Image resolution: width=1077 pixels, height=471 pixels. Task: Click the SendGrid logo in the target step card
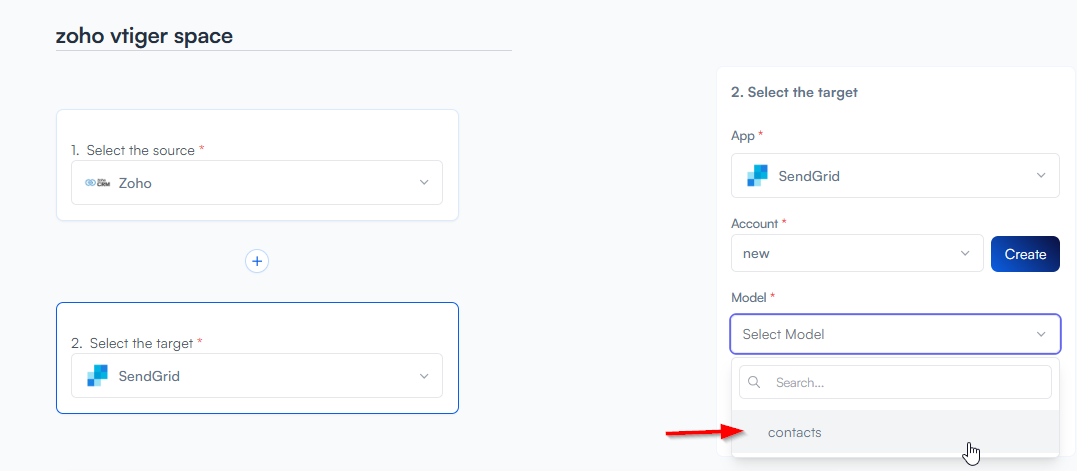click(x=97, y=376)
